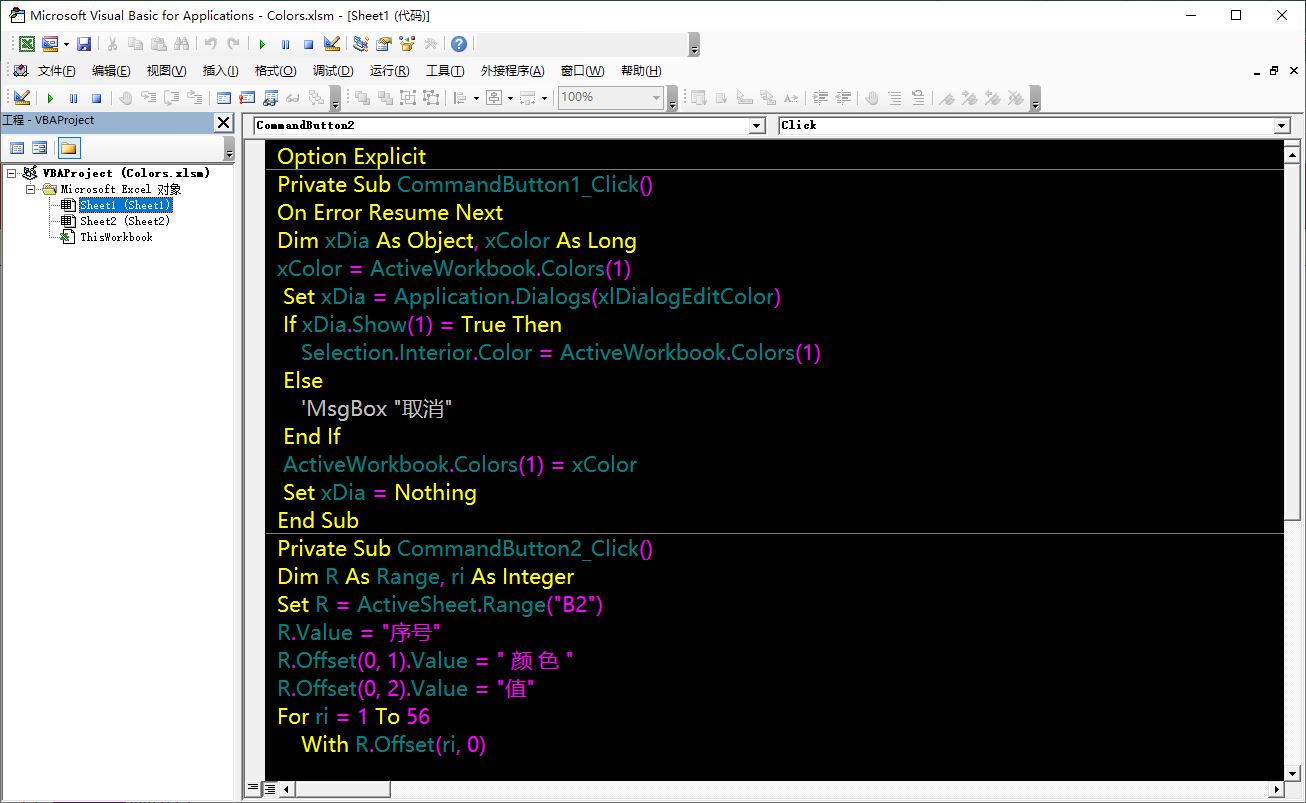Open the 调试(D) menu

point(333,71)
